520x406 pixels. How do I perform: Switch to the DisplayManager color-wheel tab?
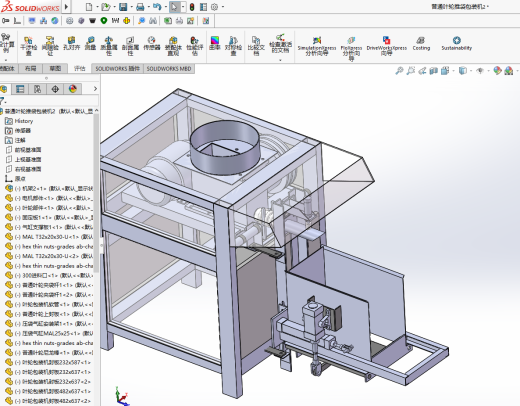[73, 89]
